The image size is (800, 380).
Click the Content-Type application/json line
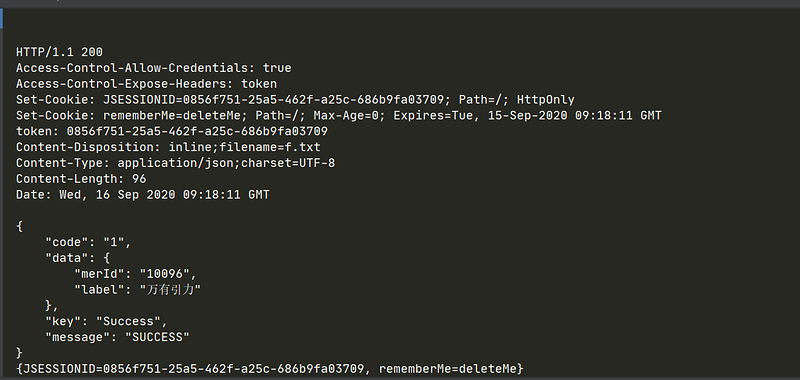pos(176,163)
